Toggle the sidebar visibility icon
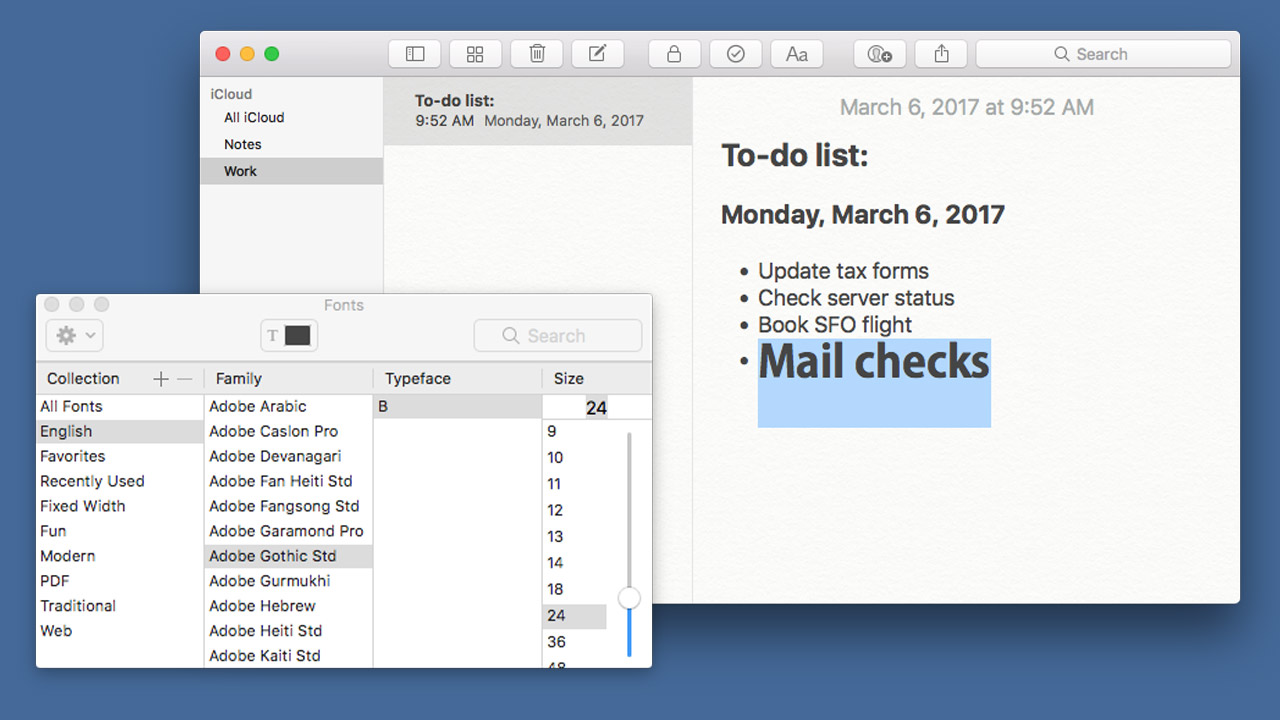 [414, 53]
